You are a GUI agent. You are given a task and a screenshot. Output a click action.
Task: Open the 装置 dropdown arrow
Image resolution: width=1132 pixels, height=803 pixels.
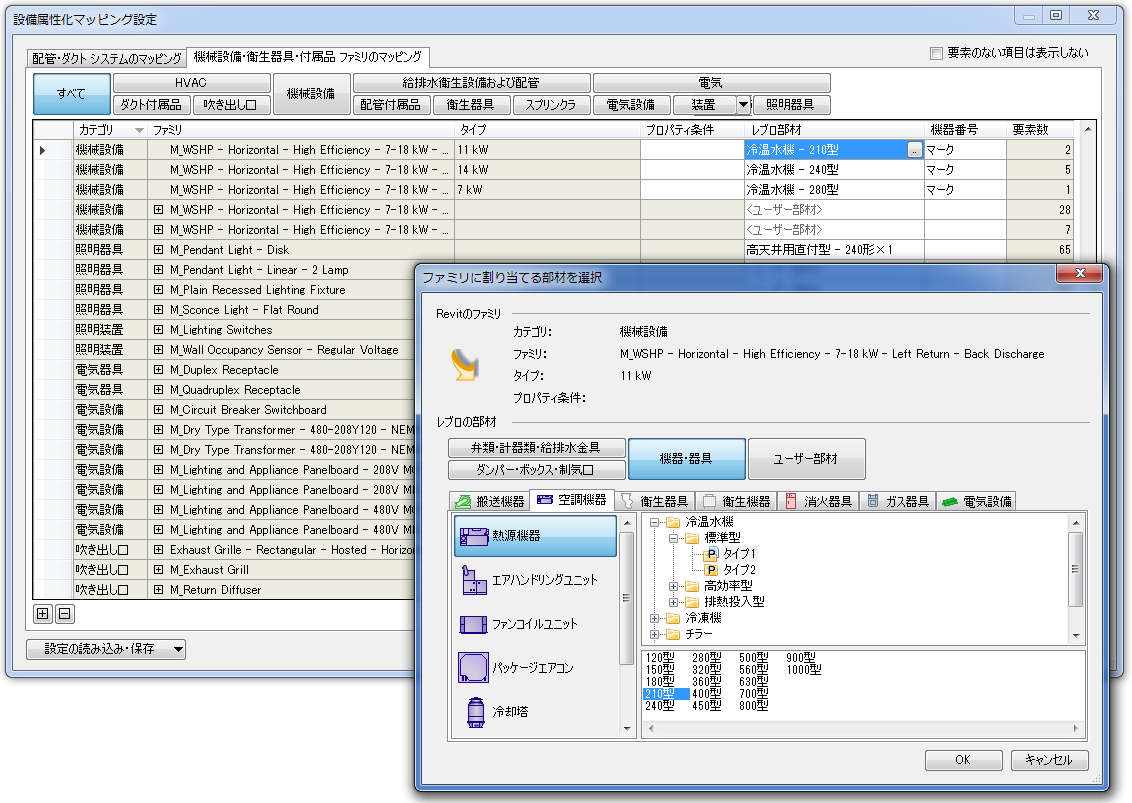[x=743, y=105]
